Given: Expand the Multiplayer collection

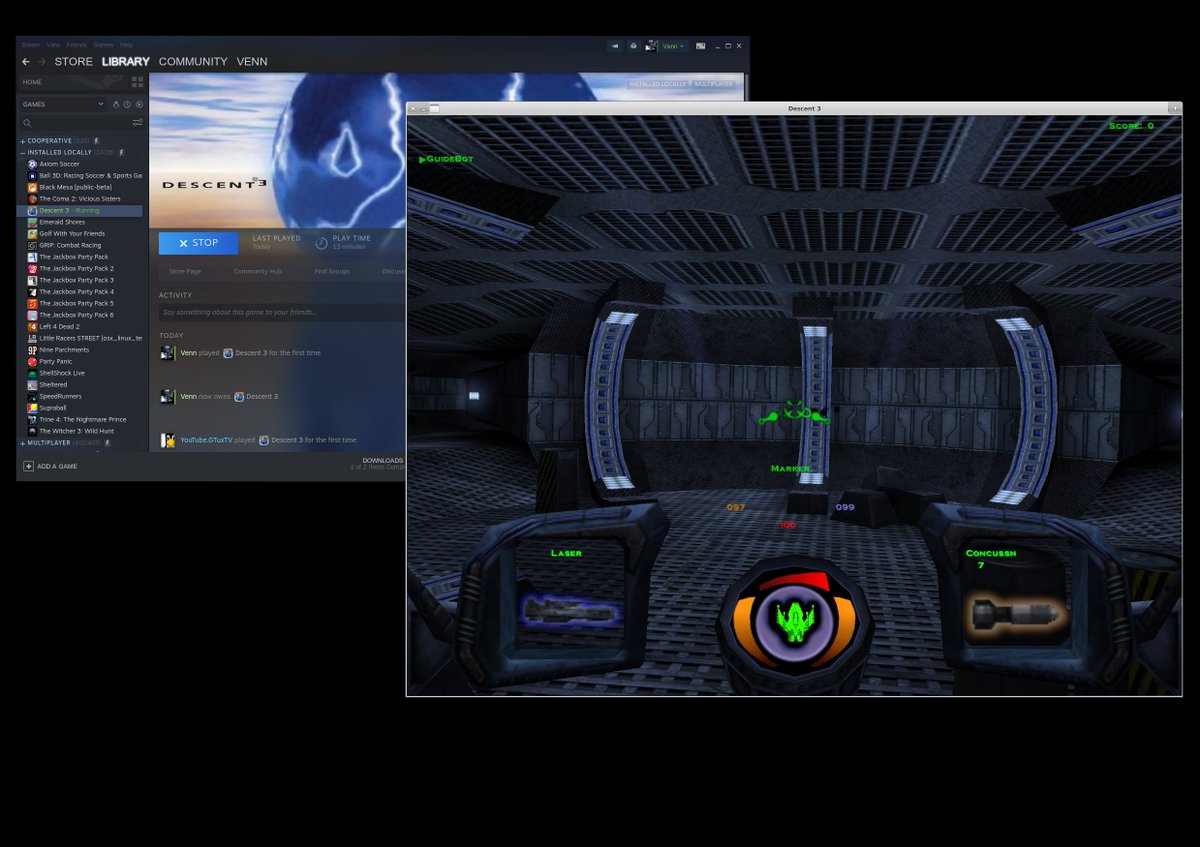Looking at the screenshot, I should [x=23, y=442].
